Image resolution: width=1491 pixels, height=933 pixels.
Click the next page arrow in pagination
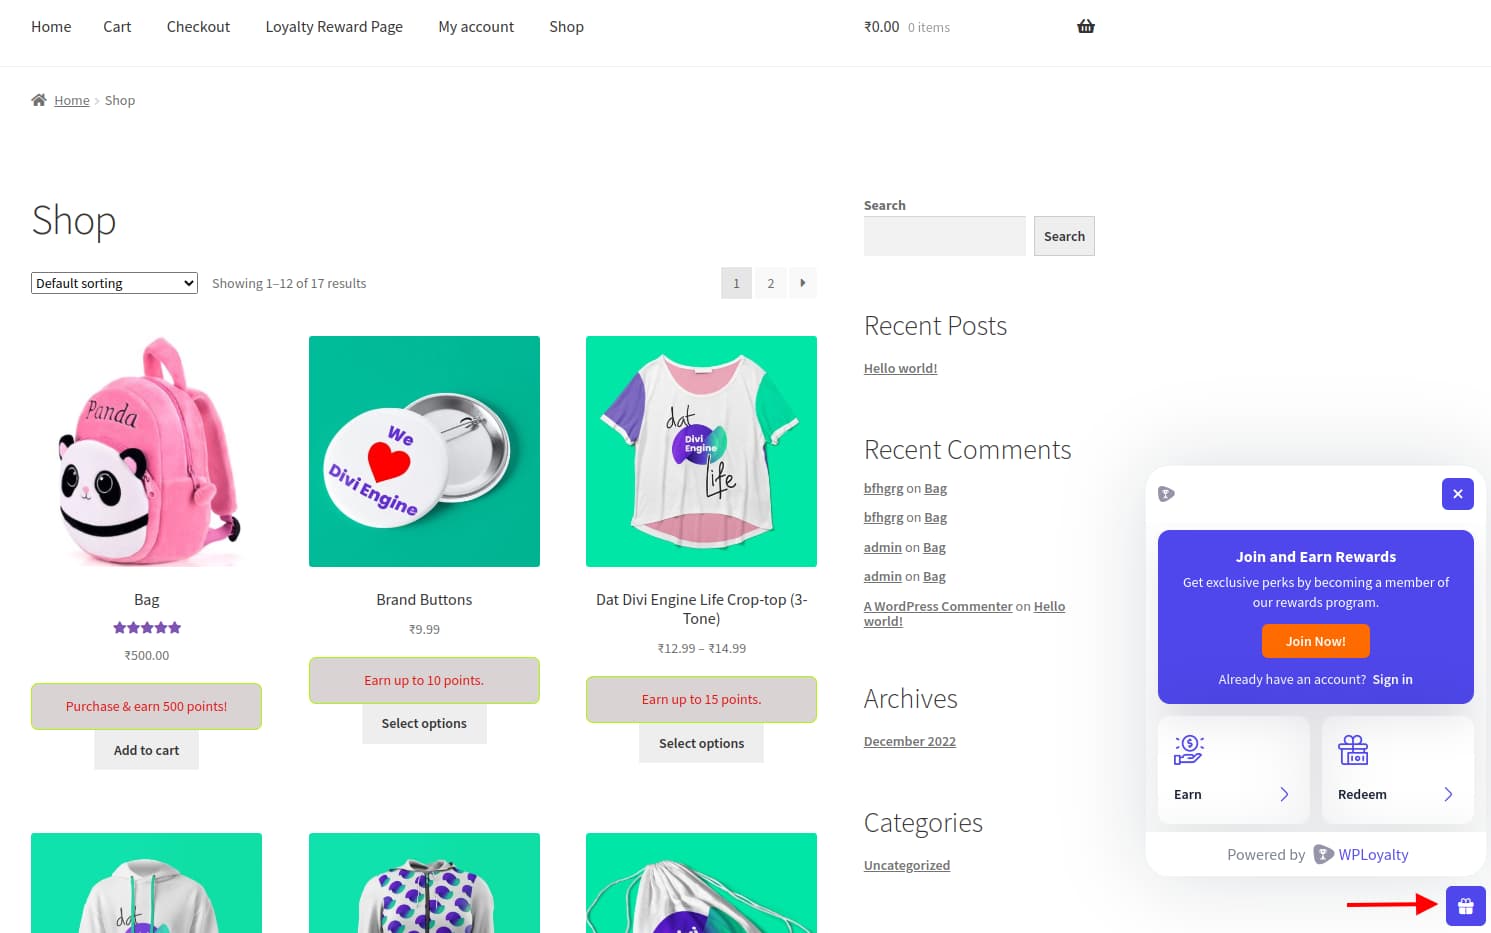(803, 283)
